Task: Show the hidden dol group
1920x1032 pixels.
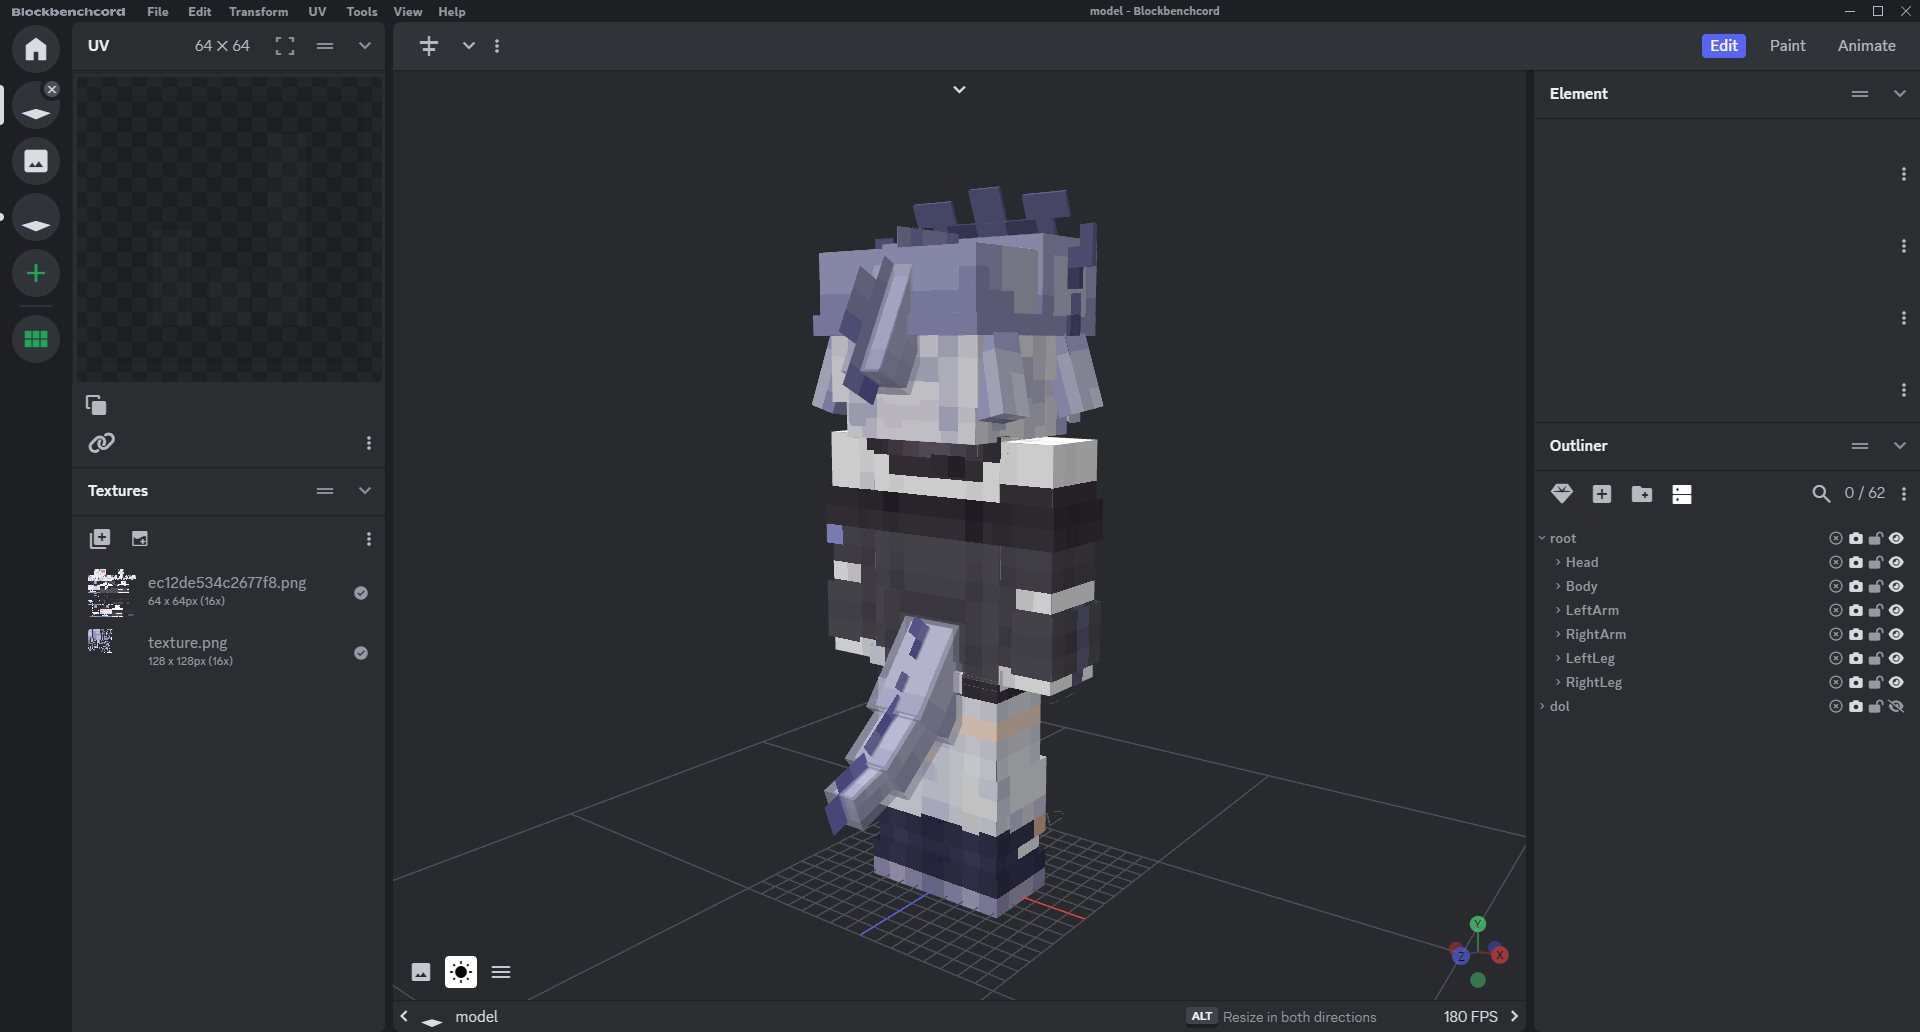Action: click(x=1896, y=706)
